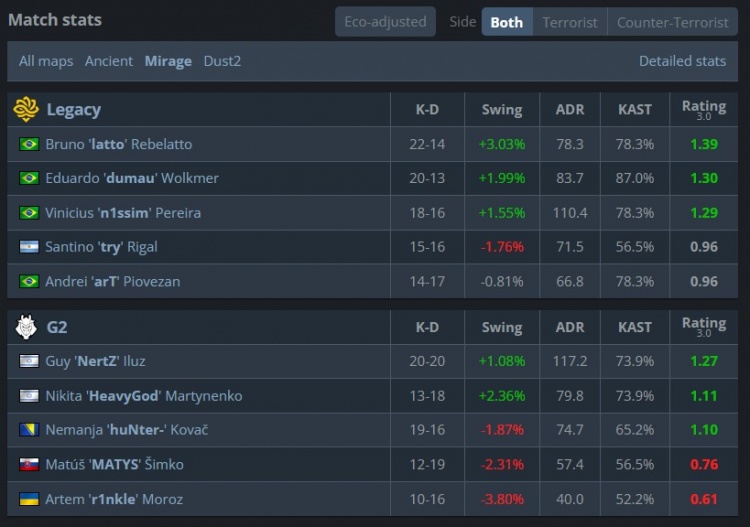750x527 pixels.
Task: Open the G2 team page link
Action: [57, 327]
